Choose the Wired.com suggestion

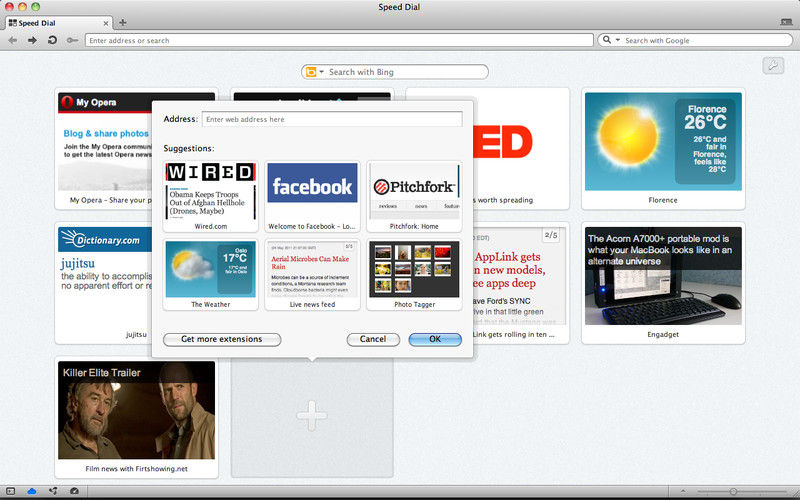coord(210,196)
